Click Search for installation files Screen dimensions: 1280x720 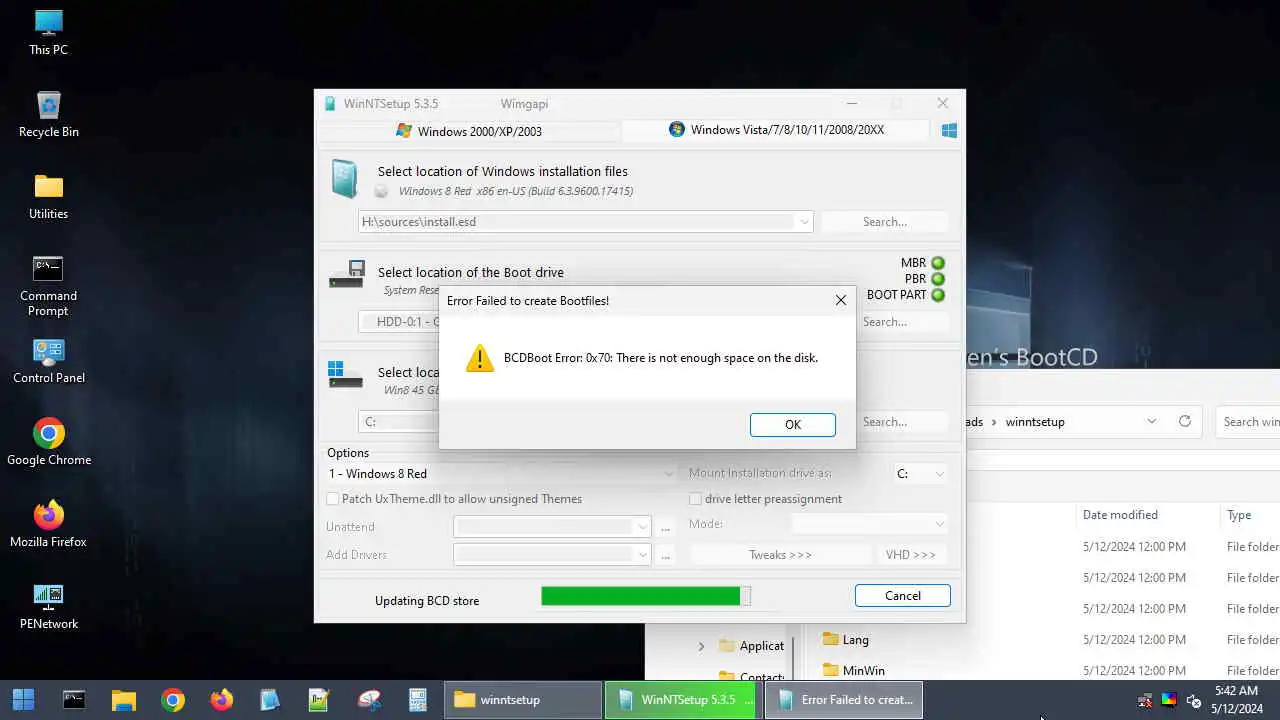(885, 222)
